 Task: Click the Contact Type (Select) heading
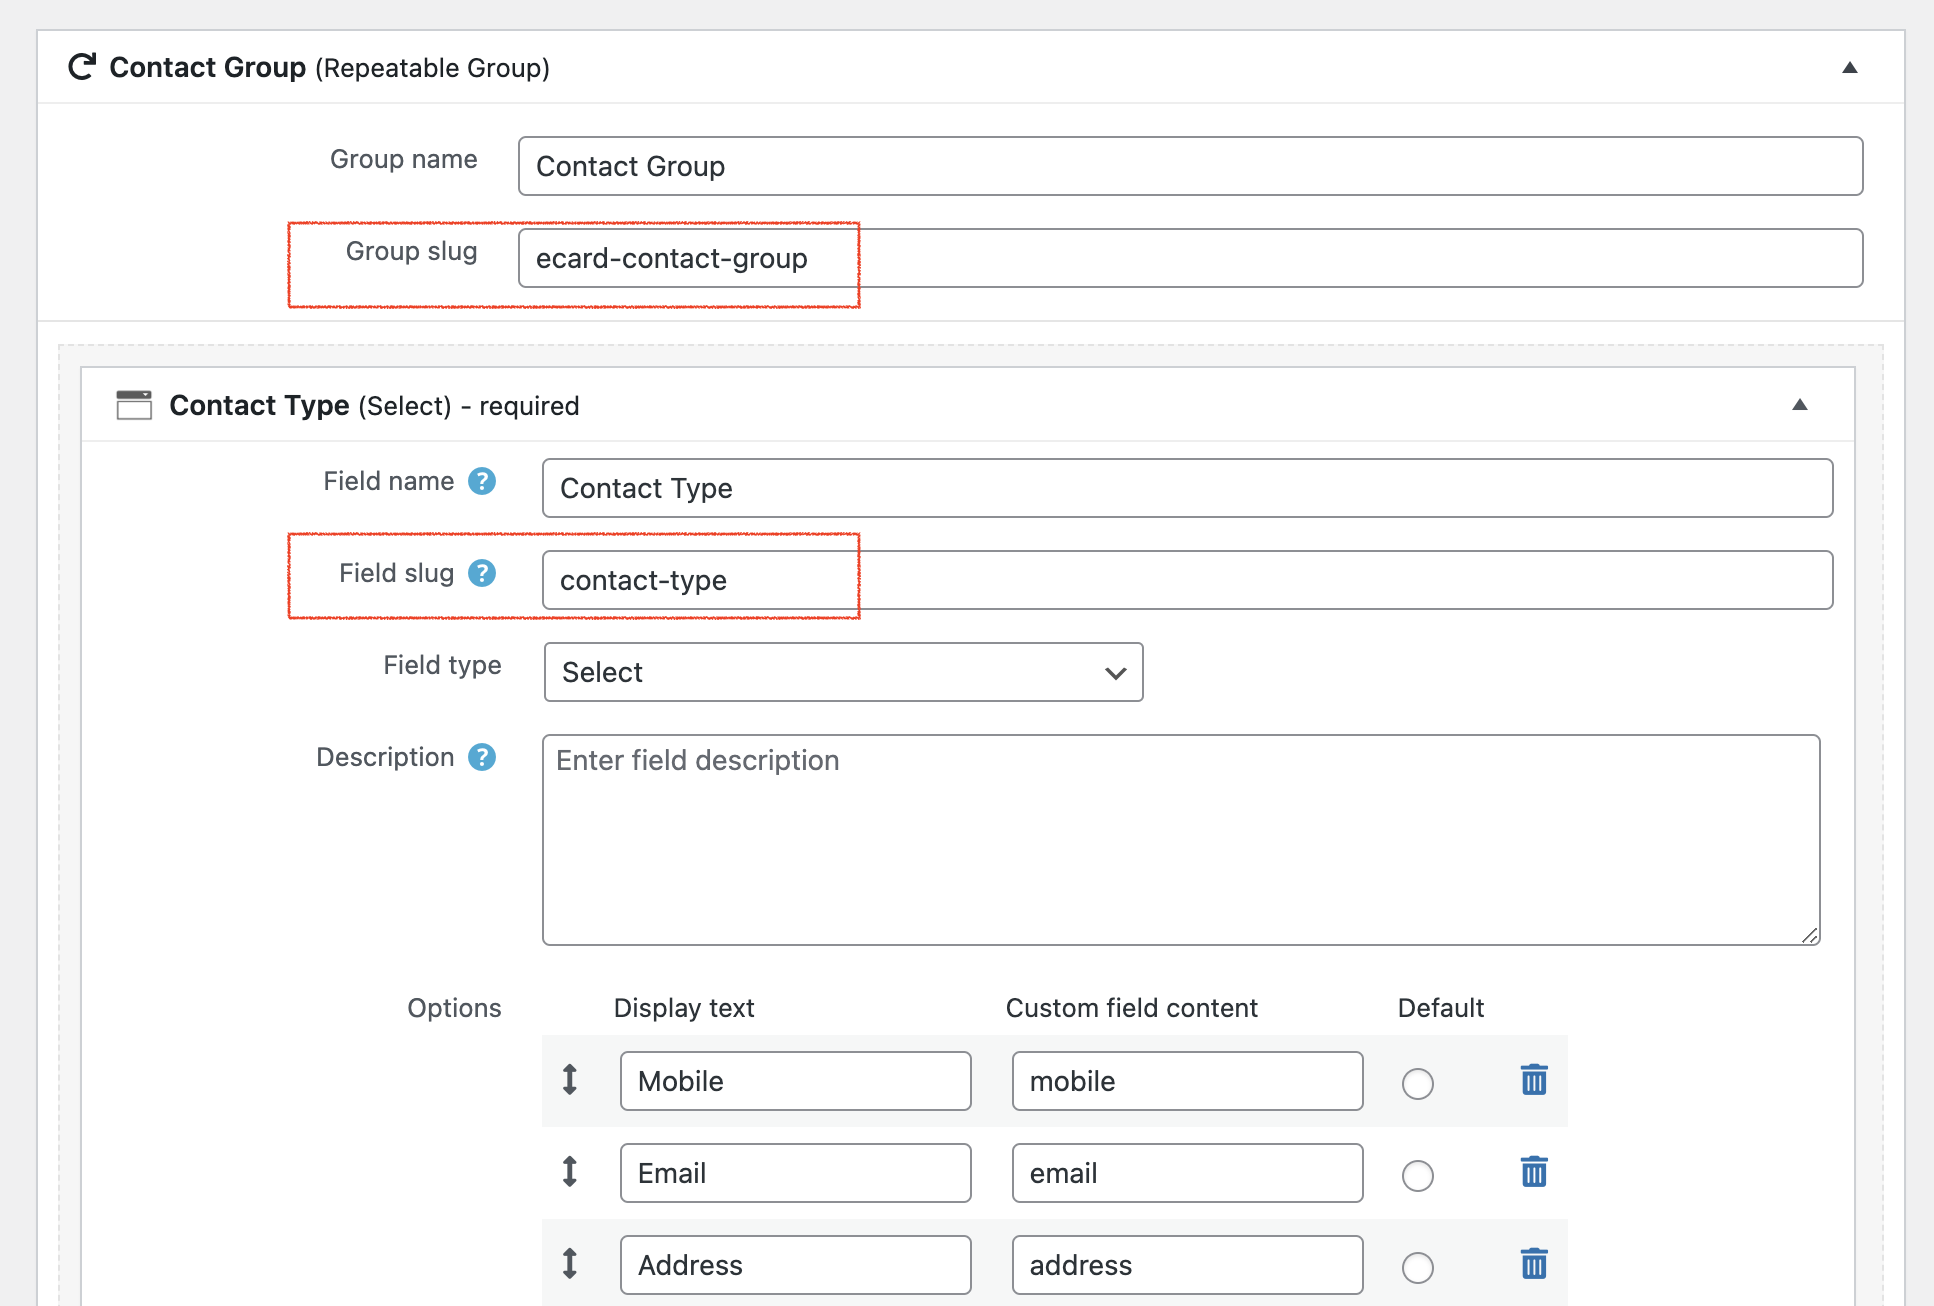(x=374, y=405)
